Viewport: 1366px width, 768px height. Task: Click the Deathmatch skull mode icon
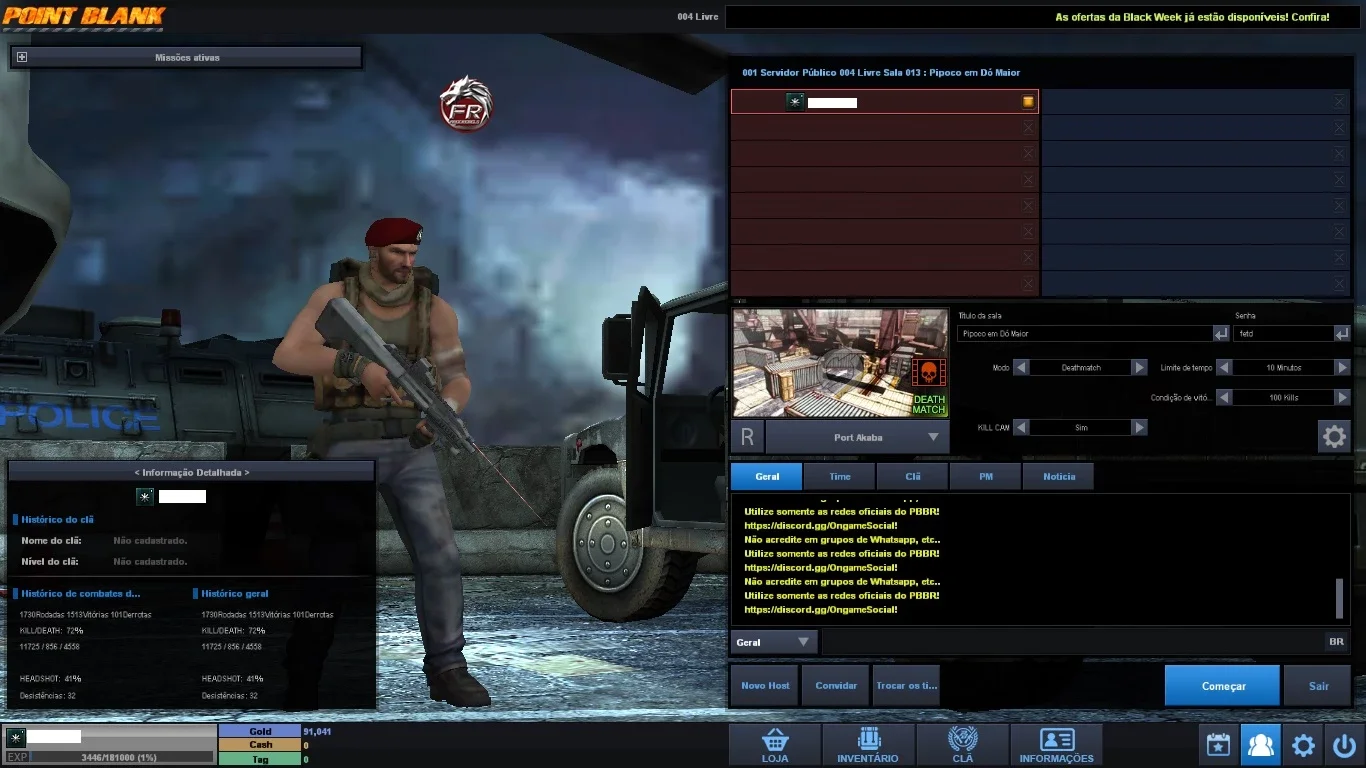point(928,373)
